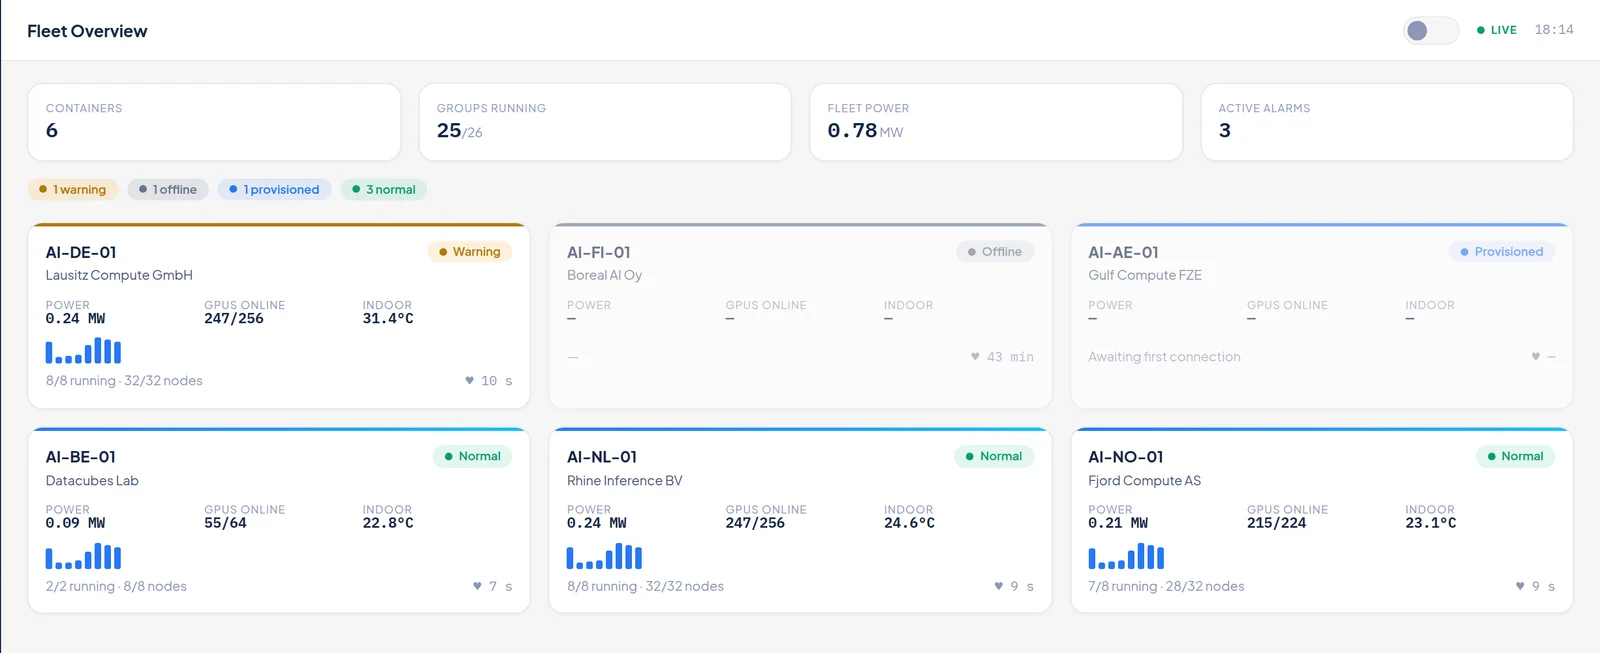Click the green LIVE status indicator

(x=1497, y=30)
